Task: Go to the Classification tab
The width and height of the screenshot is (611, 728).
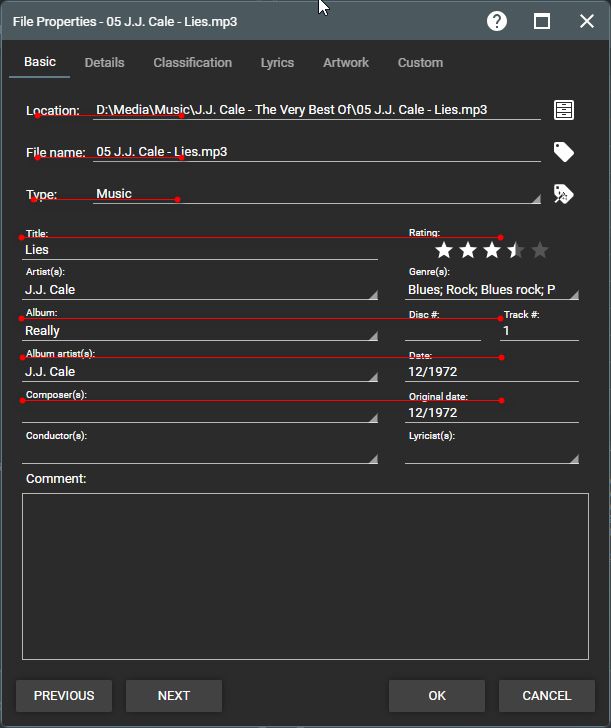Action: point(192,62)
